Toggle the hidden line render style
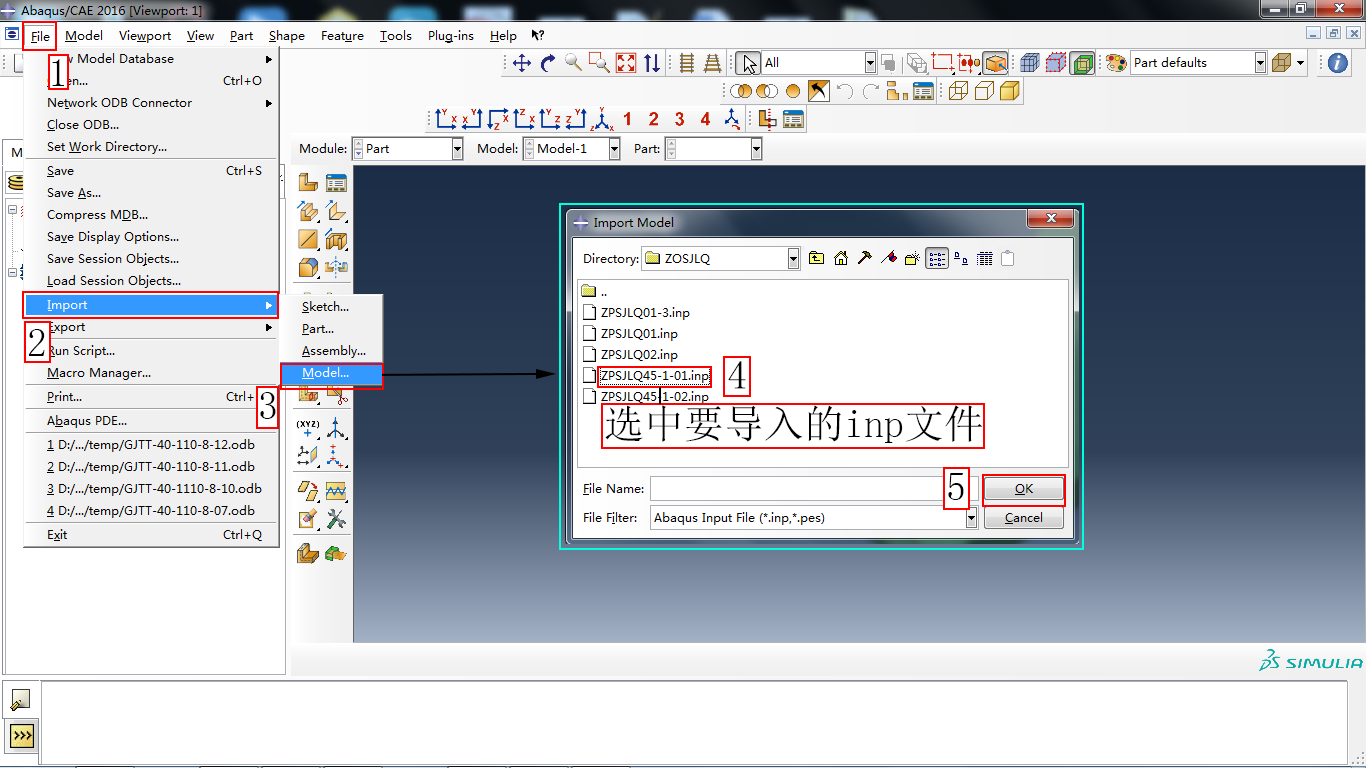This screenshot has height=768, width=1366. click(984, 91)
